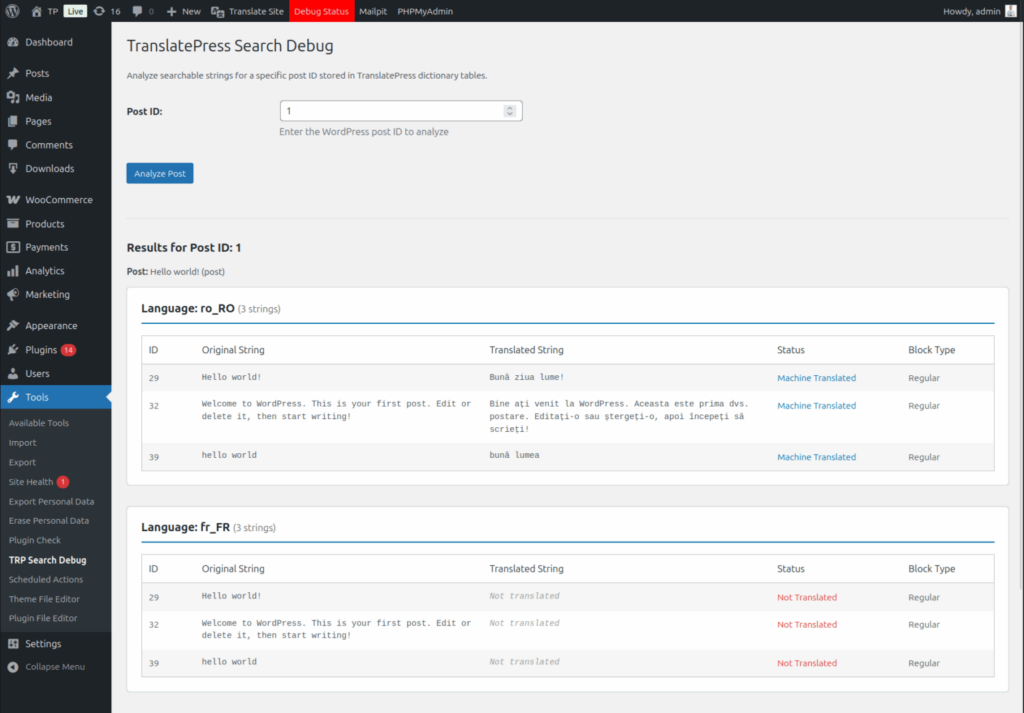Open the WordPress logo menu in admin bar

(x=11, y=11)
